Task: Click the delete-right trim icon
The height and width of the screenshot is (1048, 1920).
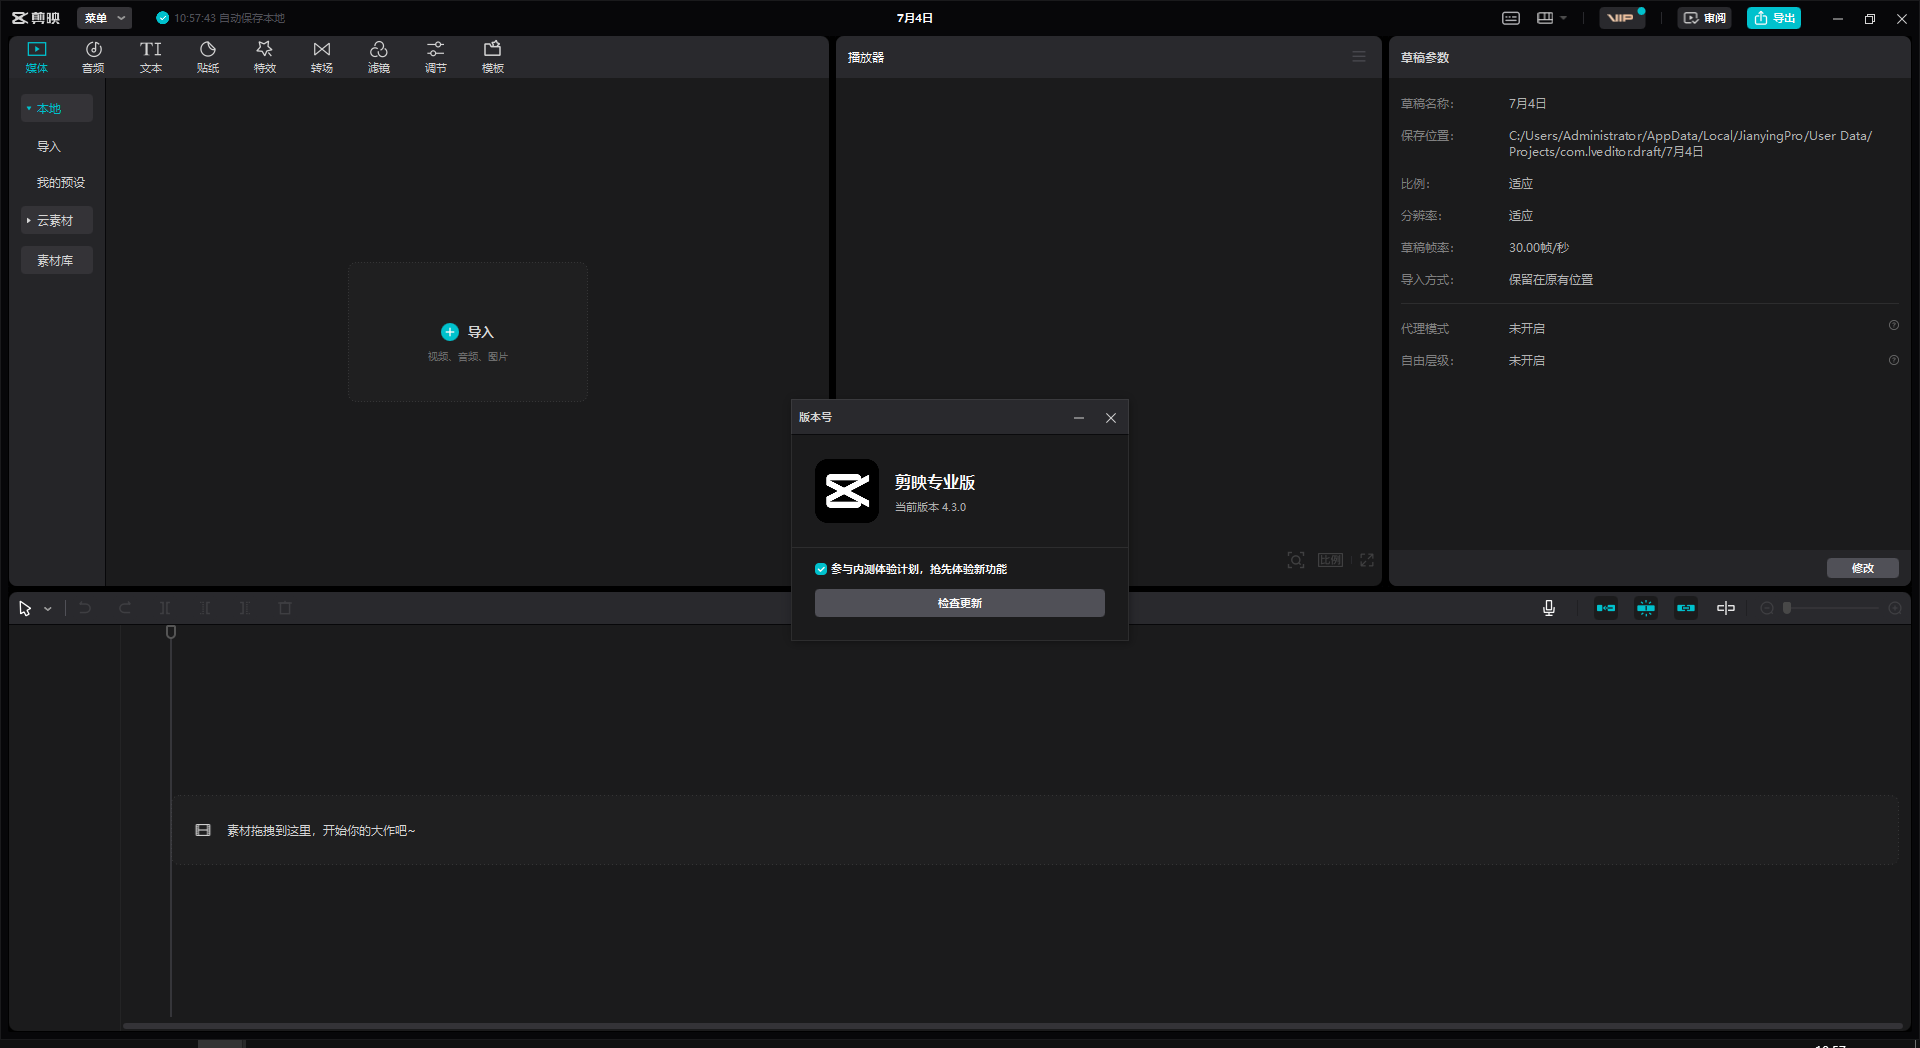Action: coord(246,608)
